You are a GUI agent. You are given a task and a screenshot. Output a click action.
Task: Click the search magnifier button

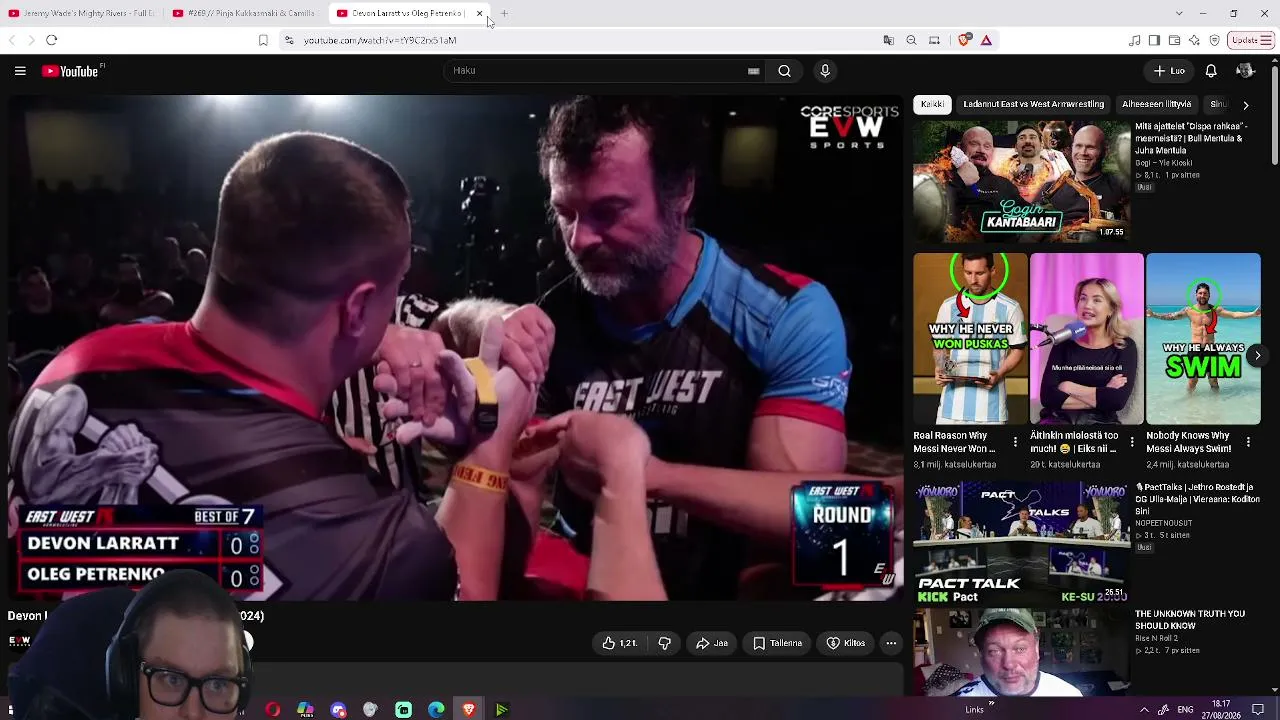point(784,71)
